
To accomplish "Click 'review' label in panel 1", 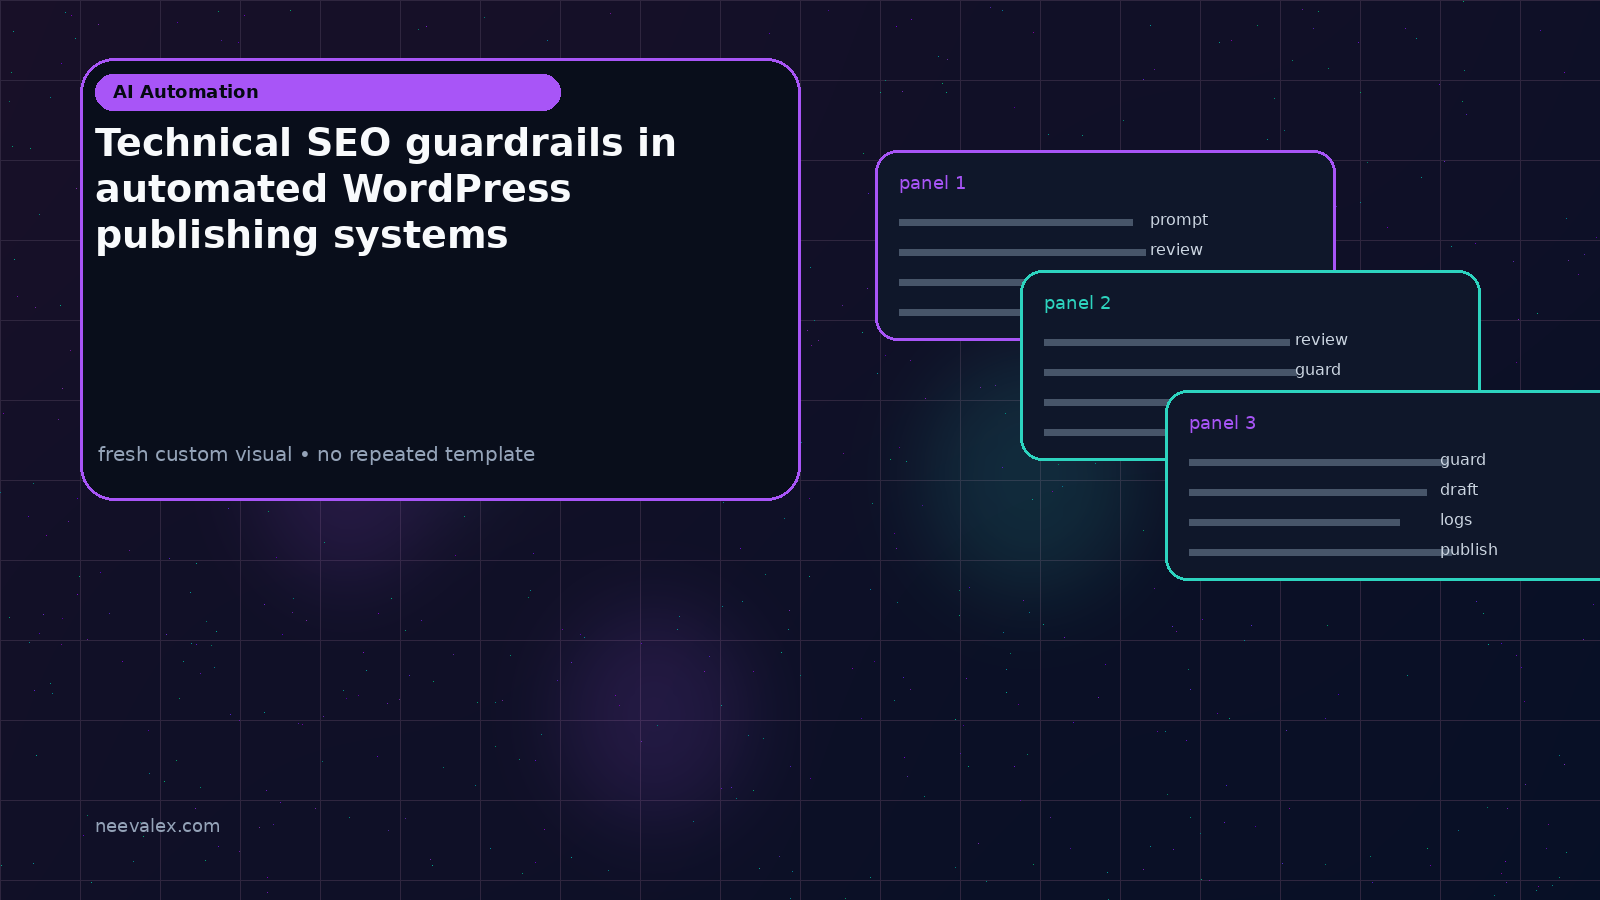I will pos(1176,250).
